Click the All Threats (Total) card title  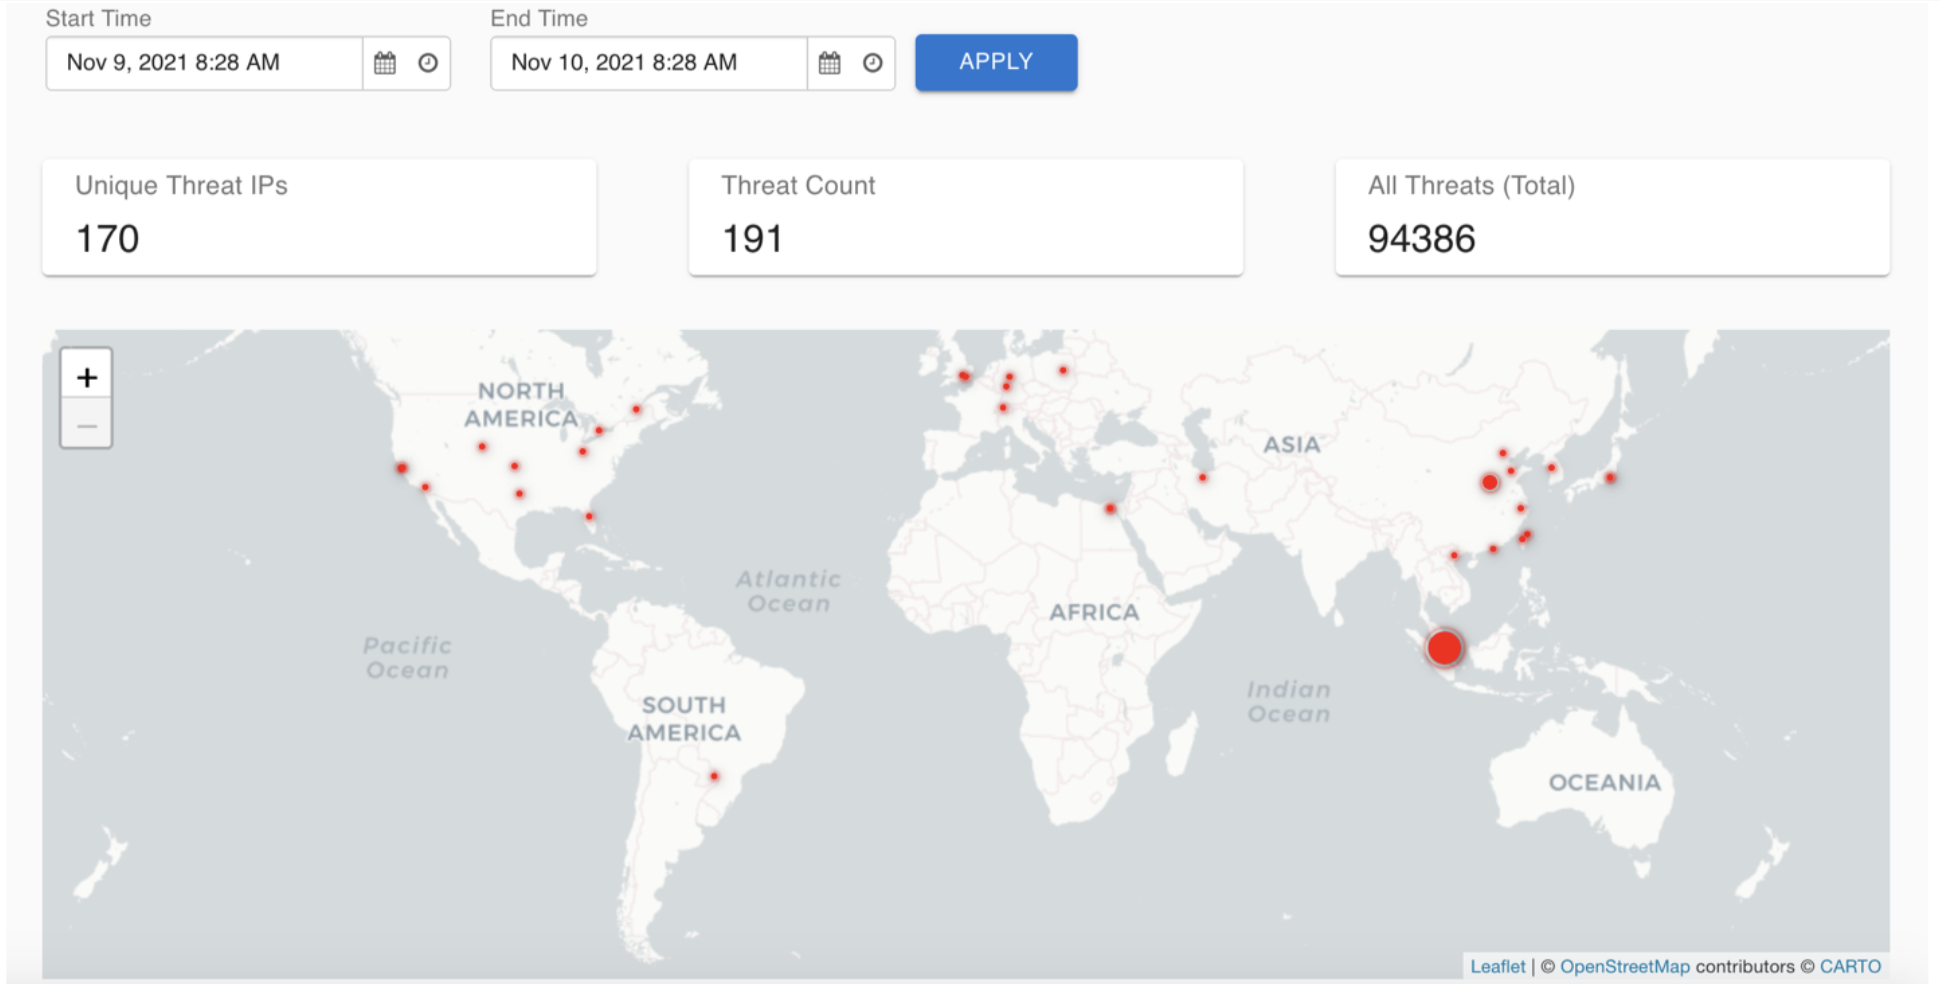pyautogui.click(x=1471, y=186)
